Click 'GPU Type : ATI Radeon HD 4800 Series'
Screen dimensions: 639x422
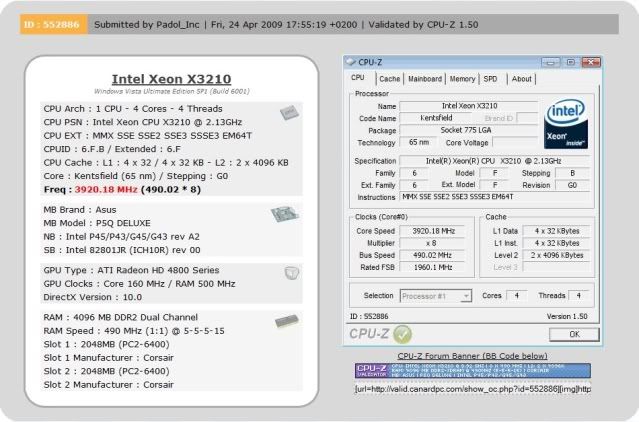point(131,270)
